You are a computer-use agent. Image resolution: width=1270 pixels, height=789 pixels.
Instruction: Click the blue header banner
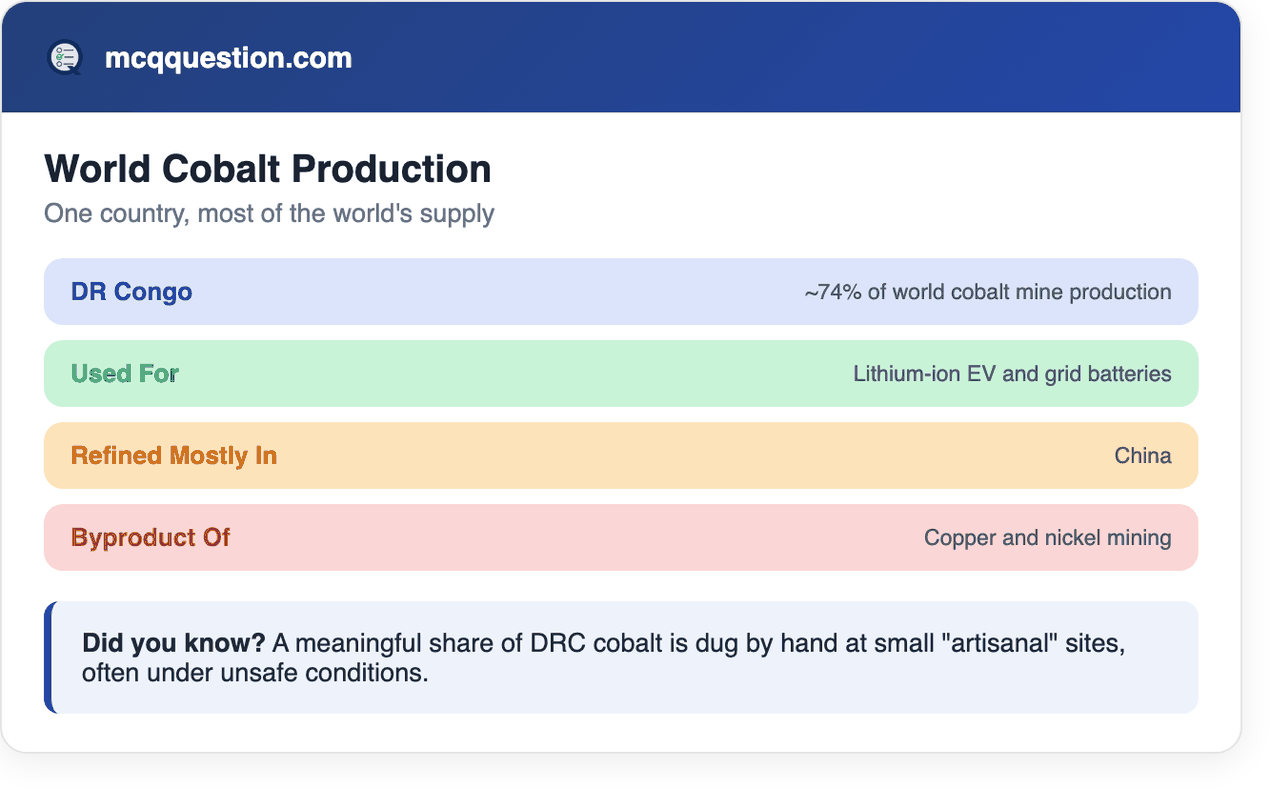[621, 57]
